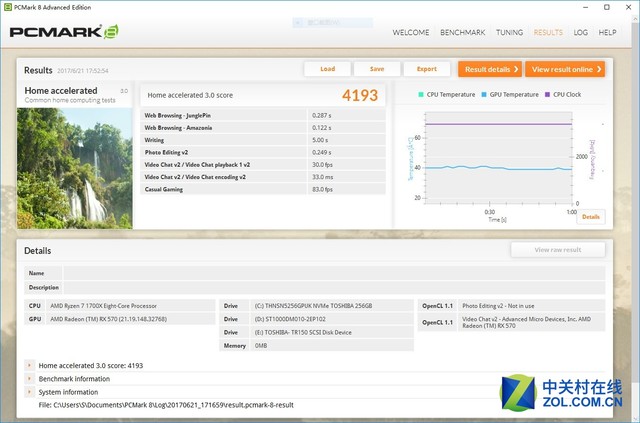Click the Home accelerated test title
This screenshot has height=423, width=640.
61,91
